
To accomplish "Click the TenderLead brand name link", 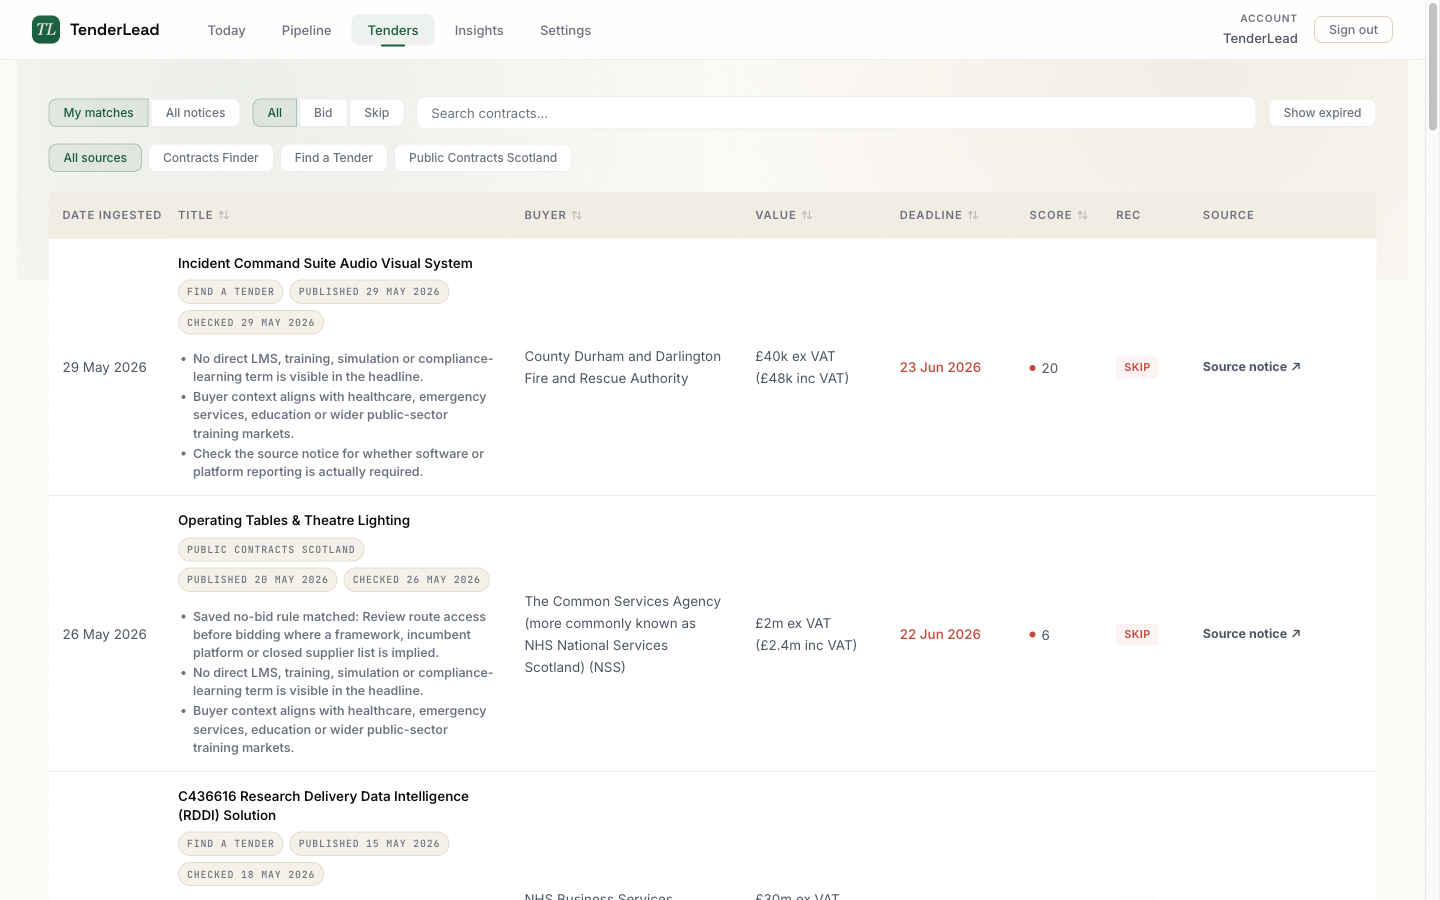I will [x=115, y=30].
